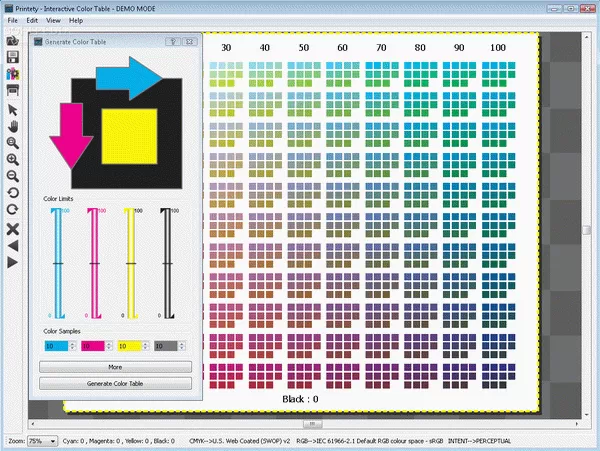Screen dimensions: 600x451
Task: Adjust the cyan color limit slider
Action: (58, 263)
